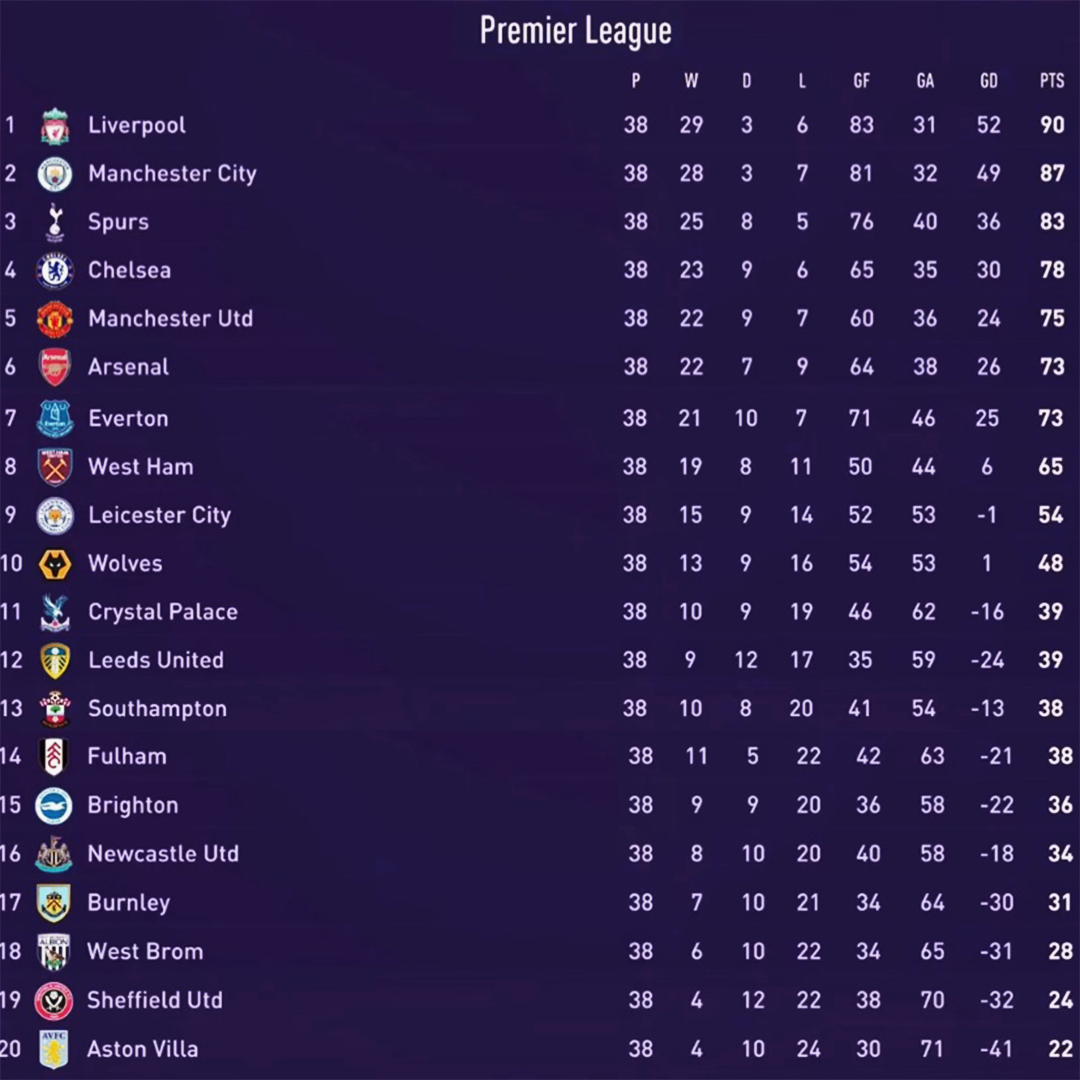This screenshot has width=1080, height=1080.
Task: Select the West Ham hammers badge
Action: pyautogui.click(x=54, y=467)
